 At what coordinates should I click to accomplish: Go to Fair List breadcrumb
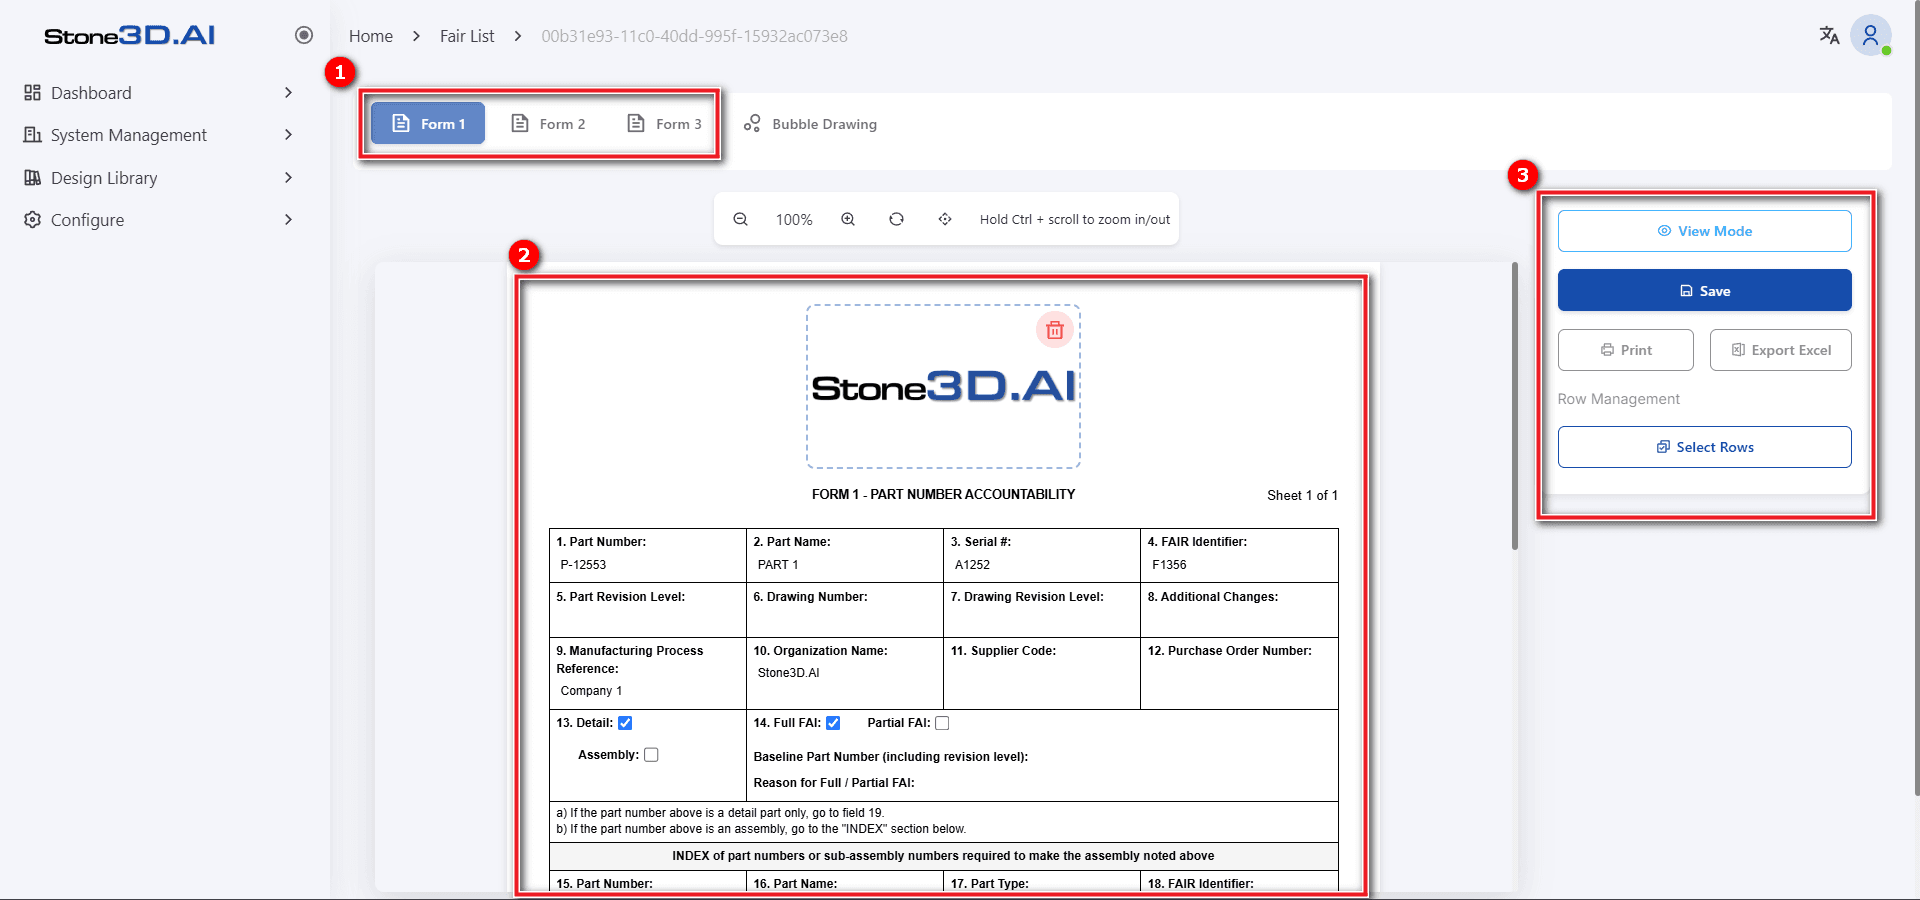coord(467,36)
